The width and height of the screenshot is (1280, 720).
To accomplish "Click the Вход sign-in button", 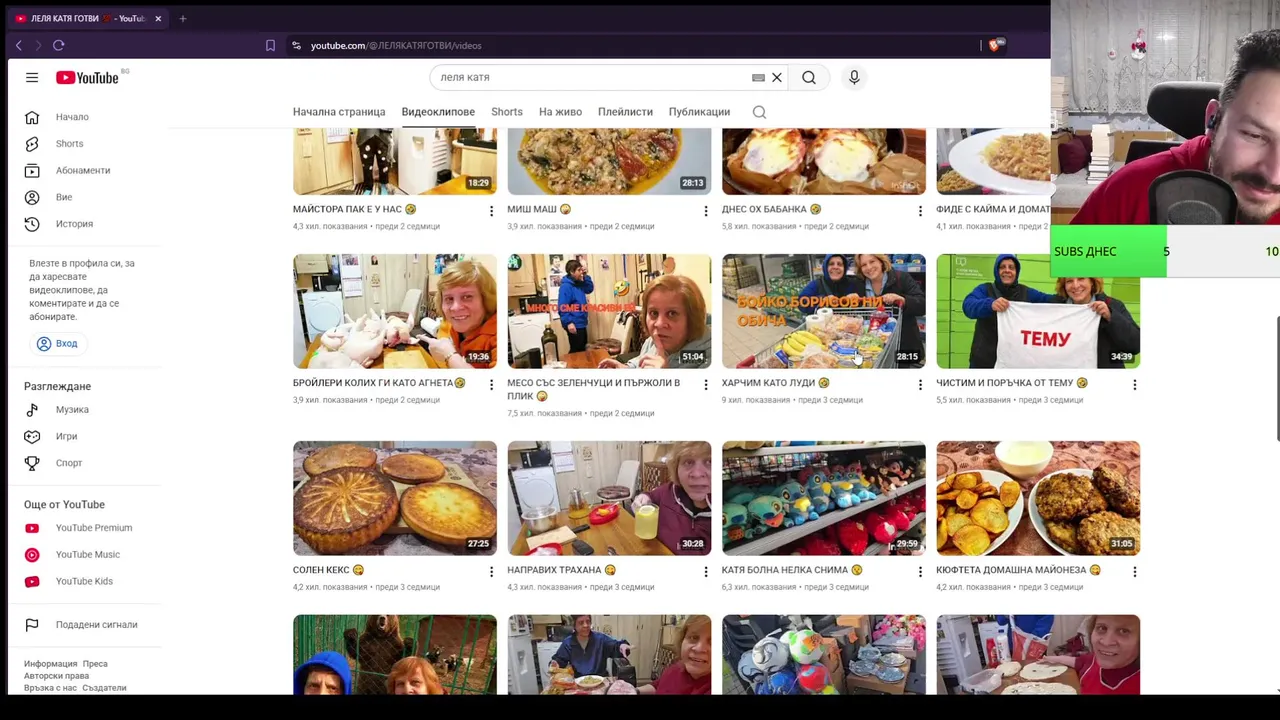I will click(57, 343).
